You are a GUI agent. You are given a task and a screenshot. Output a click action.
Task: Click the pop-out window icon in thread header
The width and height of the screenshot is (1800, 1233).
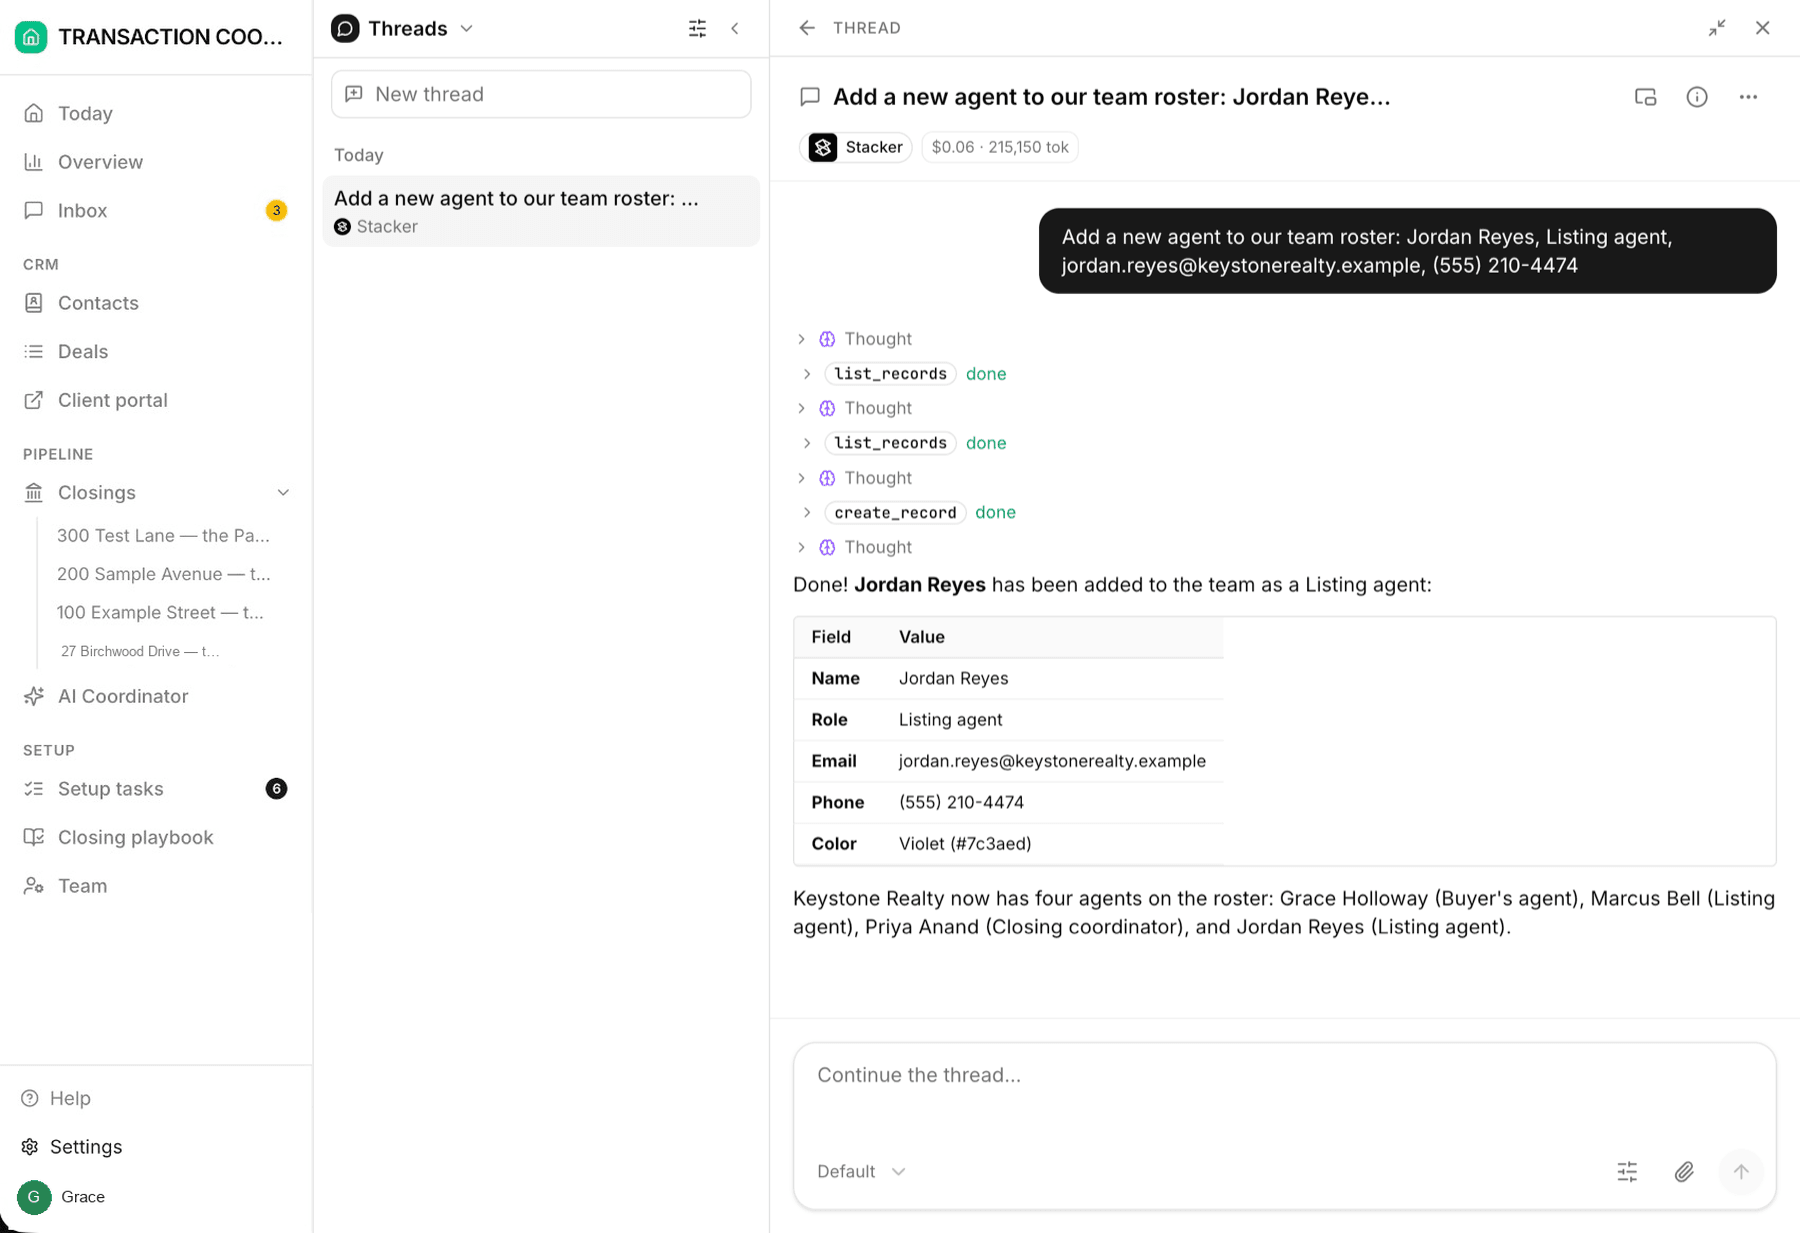tap(1645, 97)
